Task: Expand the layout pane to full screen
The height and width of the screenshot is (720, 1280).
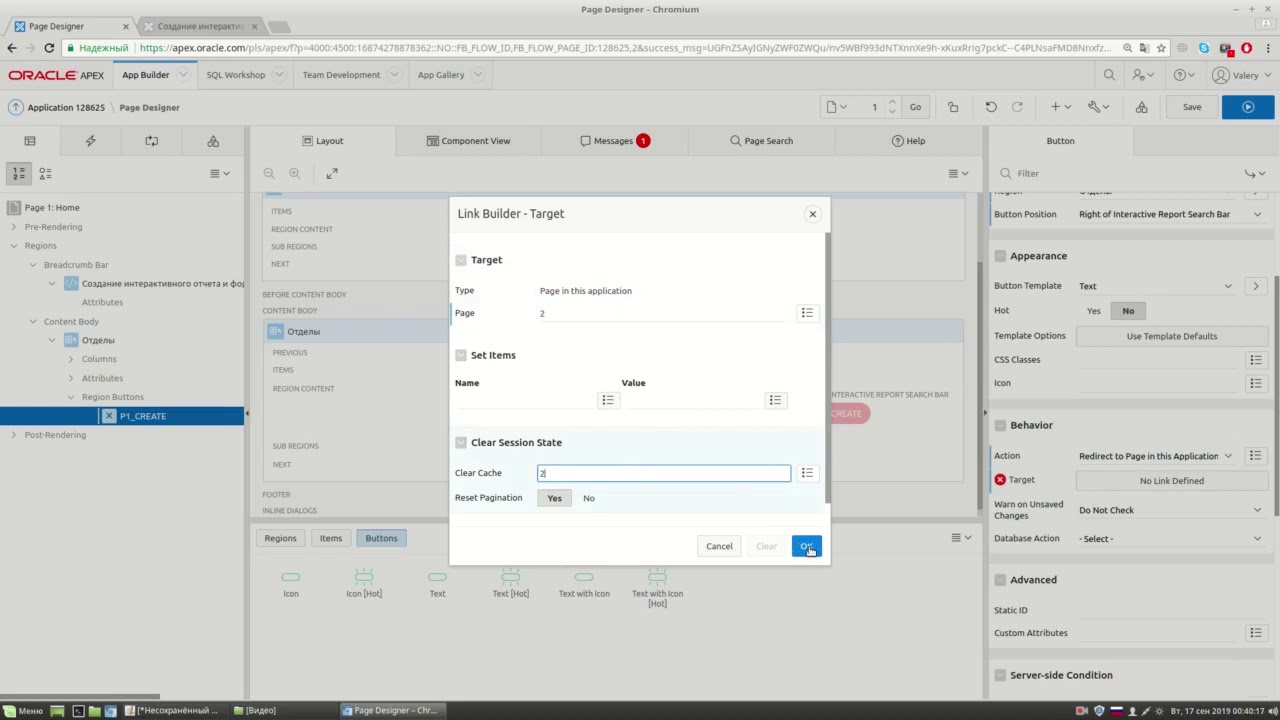Action: (x=332, y=173)
